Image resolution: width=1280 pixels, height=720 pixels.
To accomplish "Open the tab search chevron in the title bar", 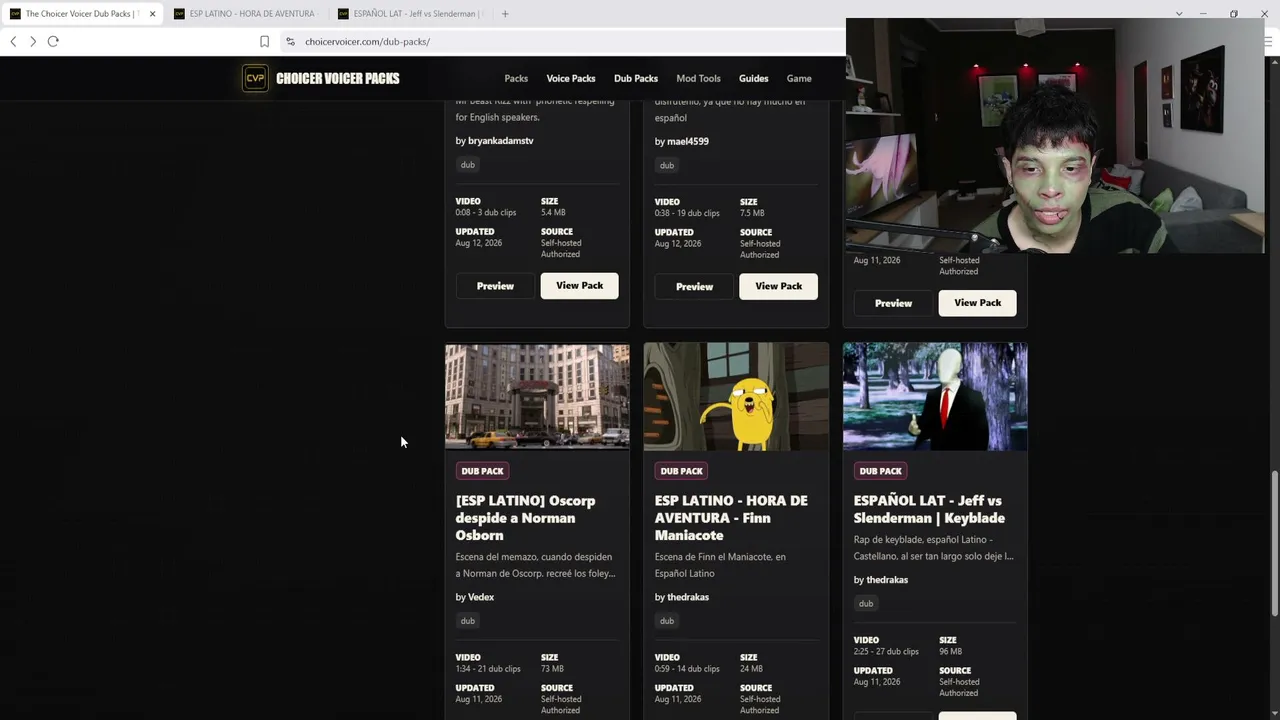I will (1179, 14).
